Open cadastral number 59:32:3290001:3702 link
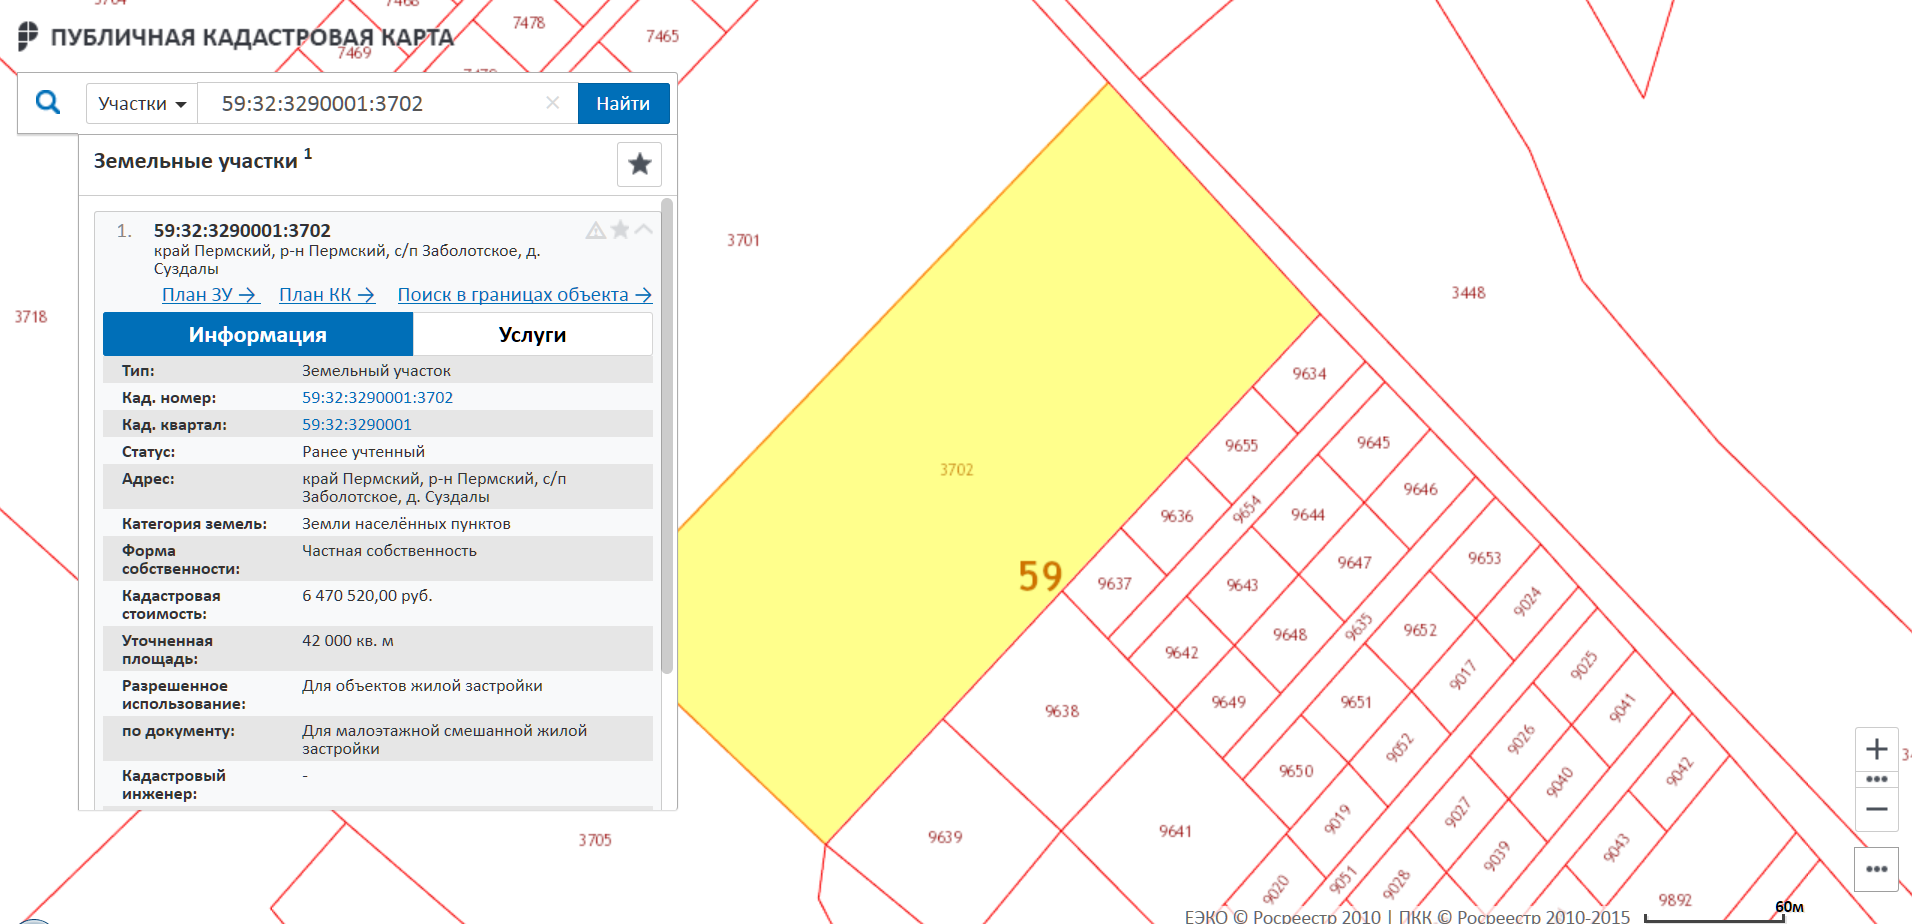 coord(377,398)
